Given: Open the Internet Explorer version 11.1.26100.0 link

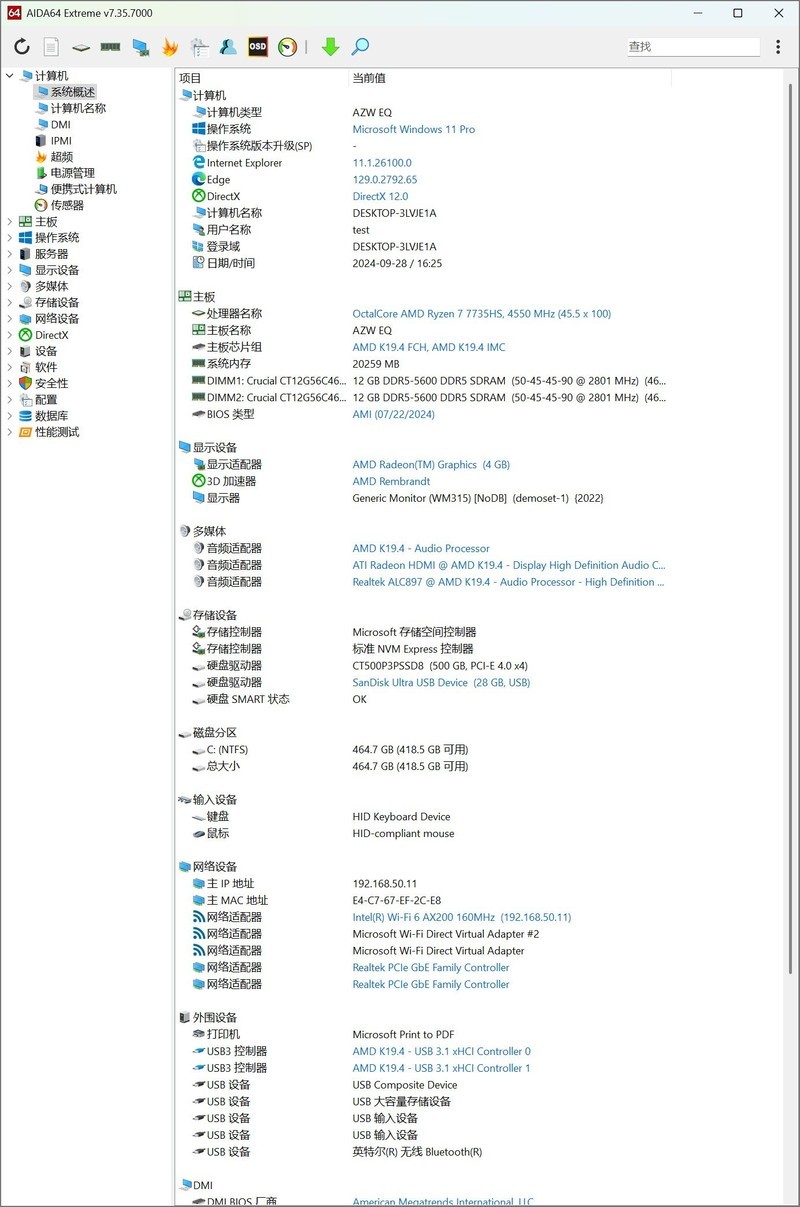Looking at the screenshot, I should coord(382,163).
